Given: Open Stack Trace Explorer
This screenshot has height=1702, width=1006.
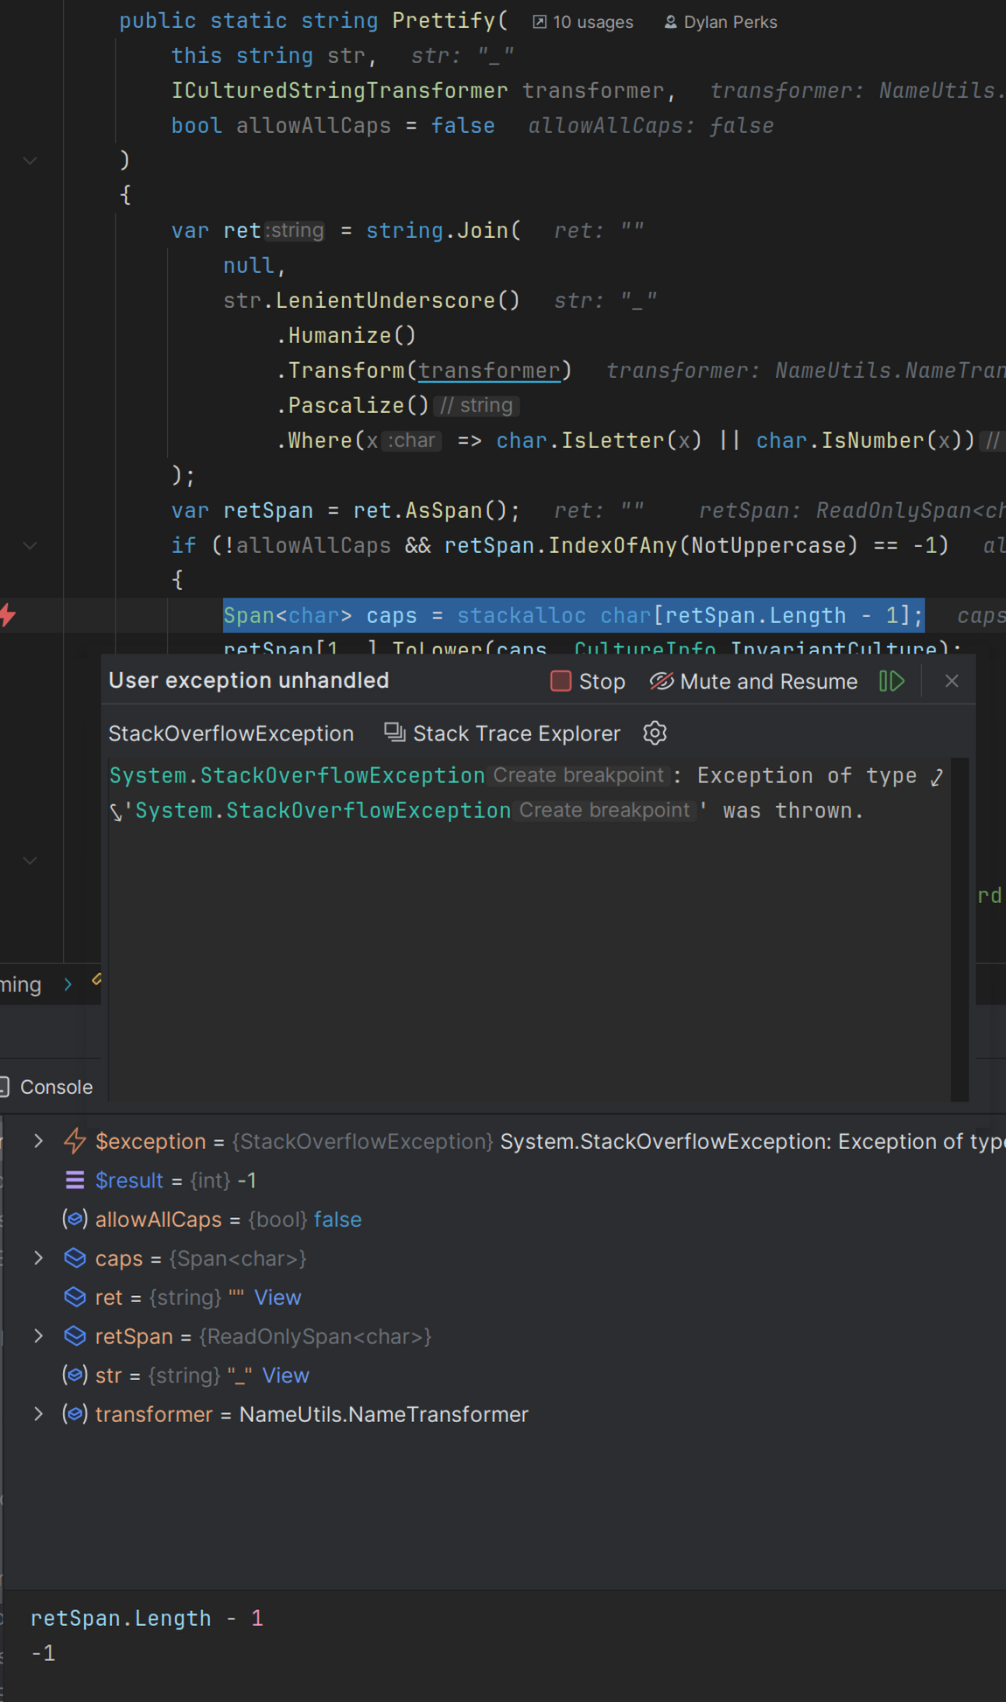Looking at the screenshot, I should (x=503, y=733).
